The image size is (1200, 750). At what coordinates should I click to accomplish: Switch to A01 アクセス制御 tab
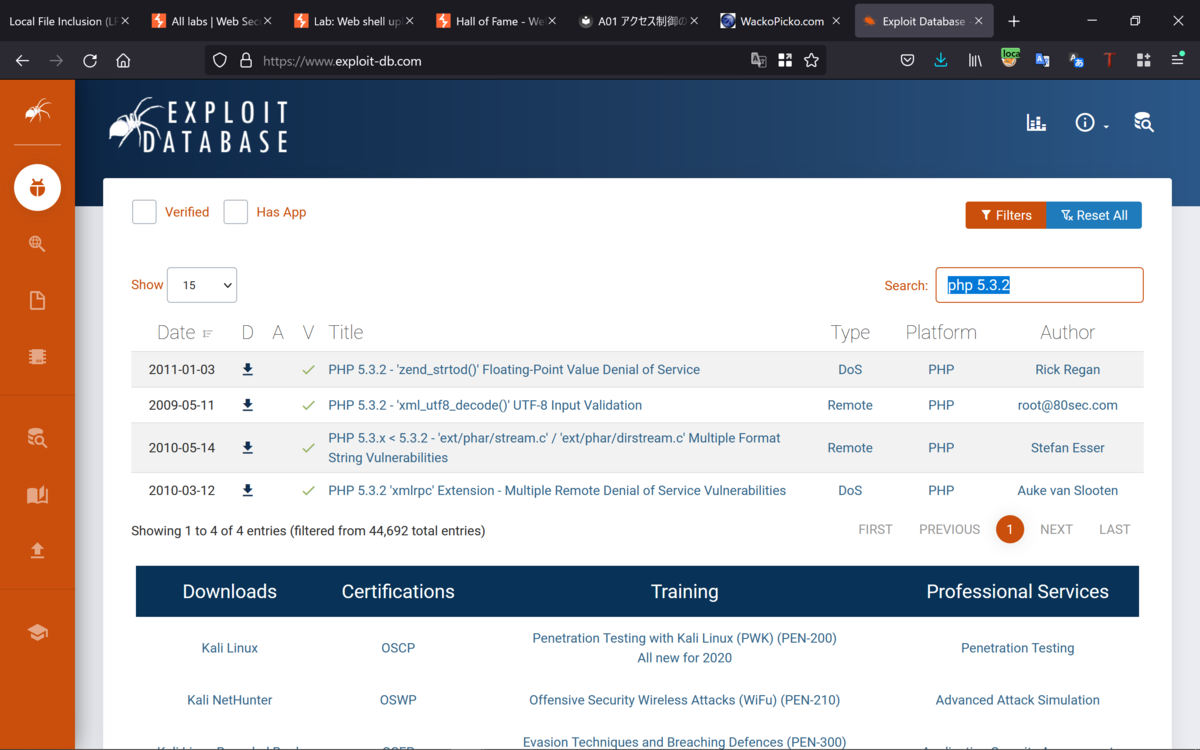[x=637, y=21]
